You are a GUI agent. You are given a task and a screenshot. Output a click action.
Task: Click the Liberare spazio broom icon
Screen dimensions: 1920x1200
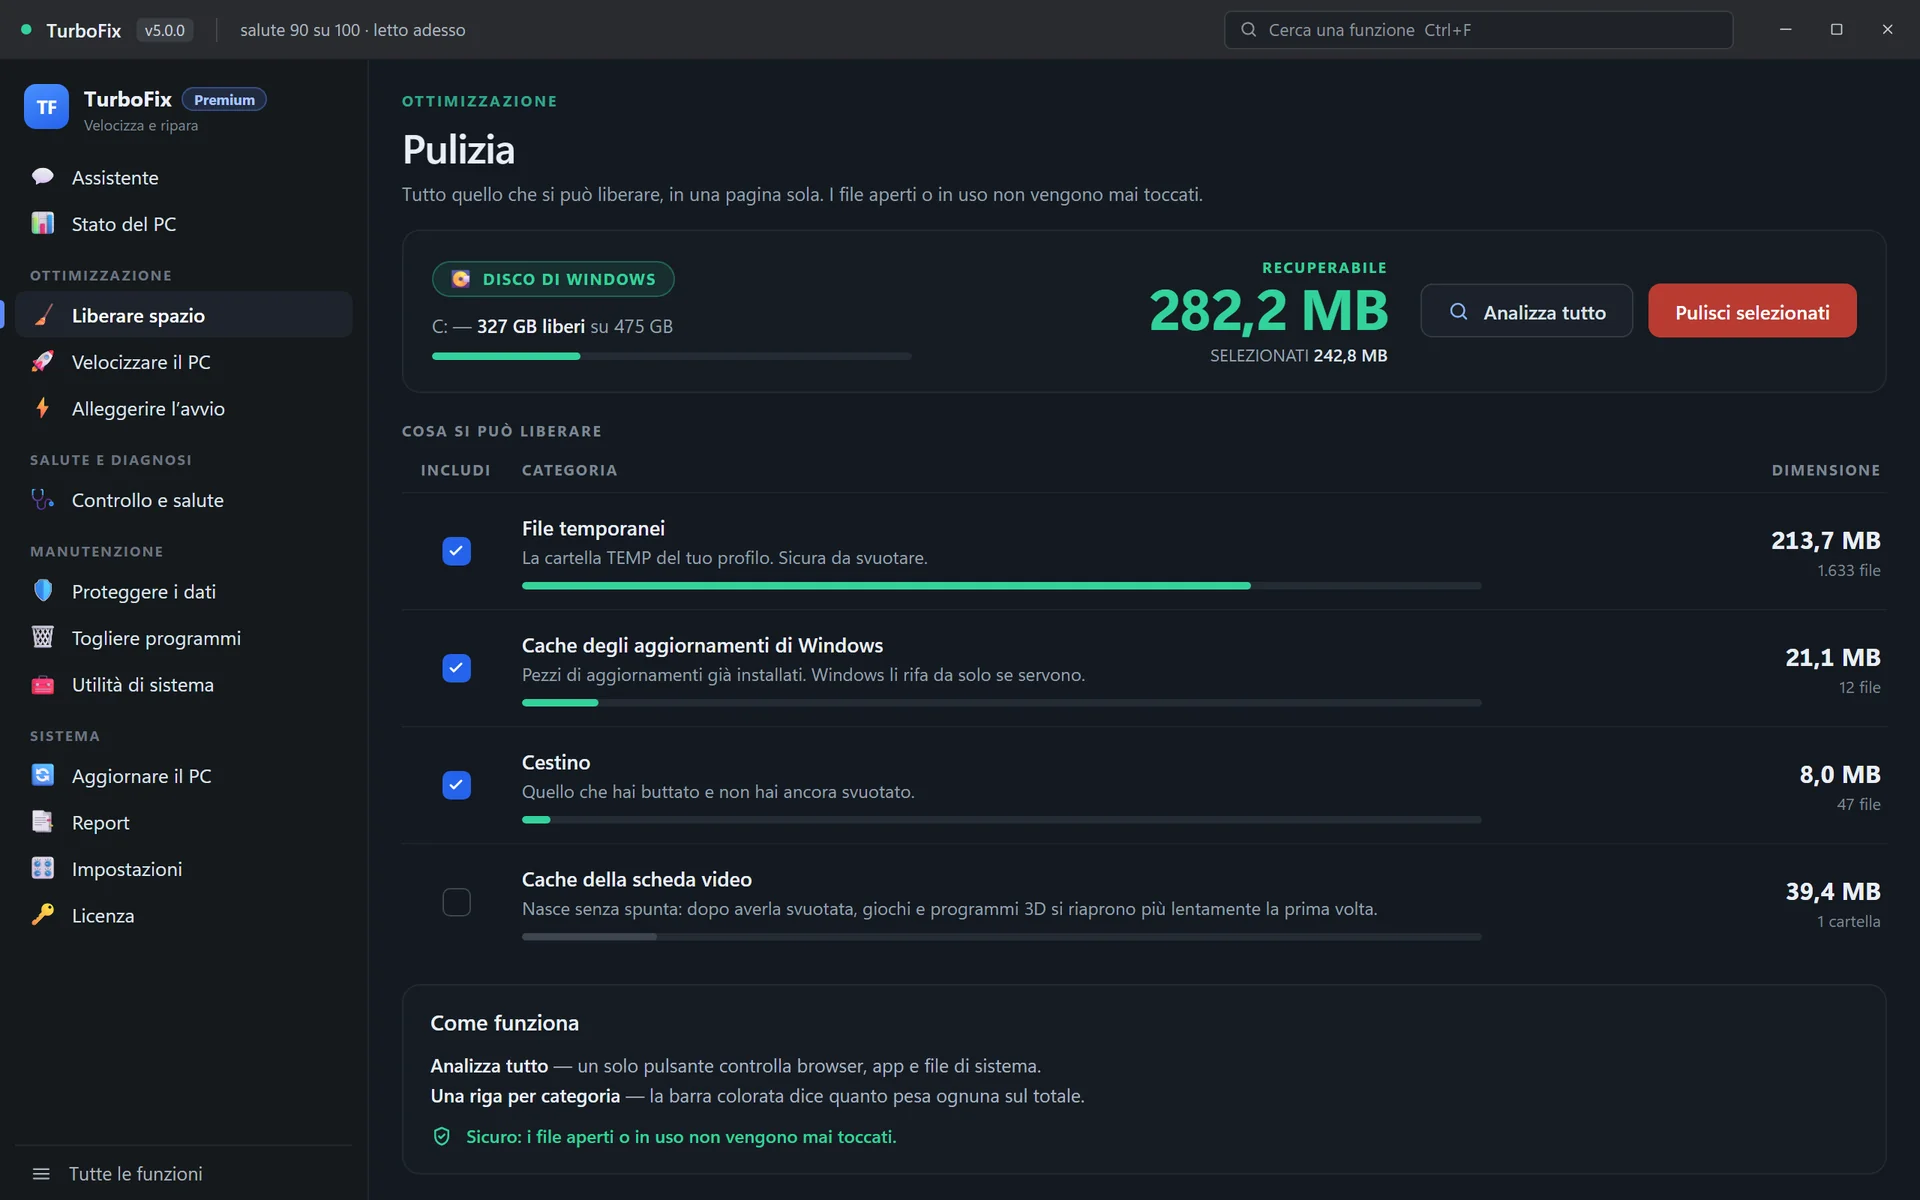43,315
